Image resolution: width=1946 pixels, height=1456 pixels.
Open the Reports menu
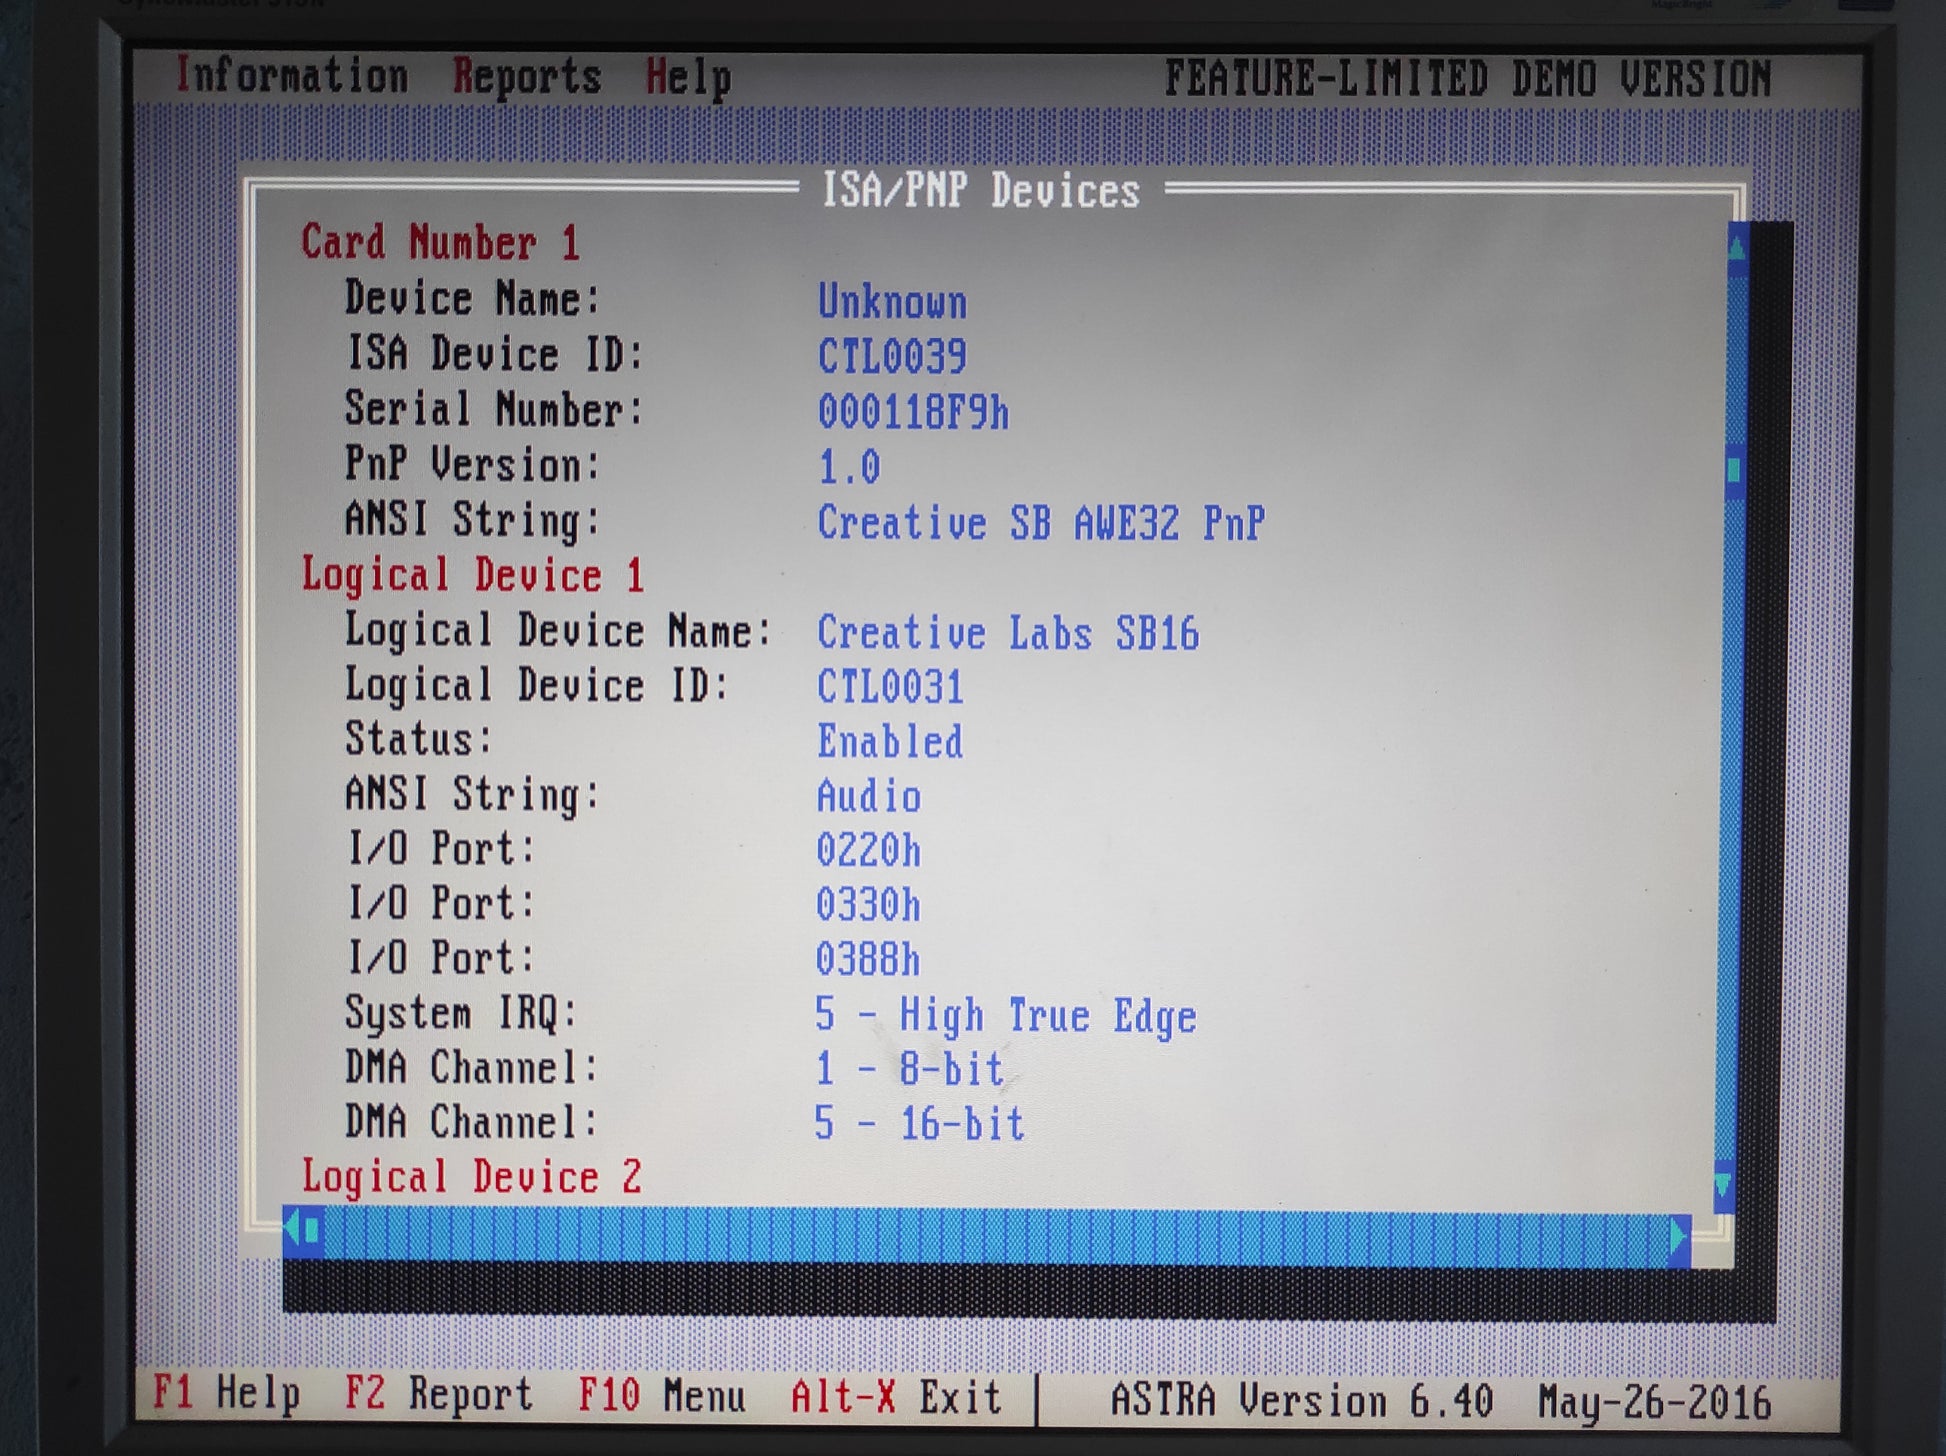[x=527, y=77]
